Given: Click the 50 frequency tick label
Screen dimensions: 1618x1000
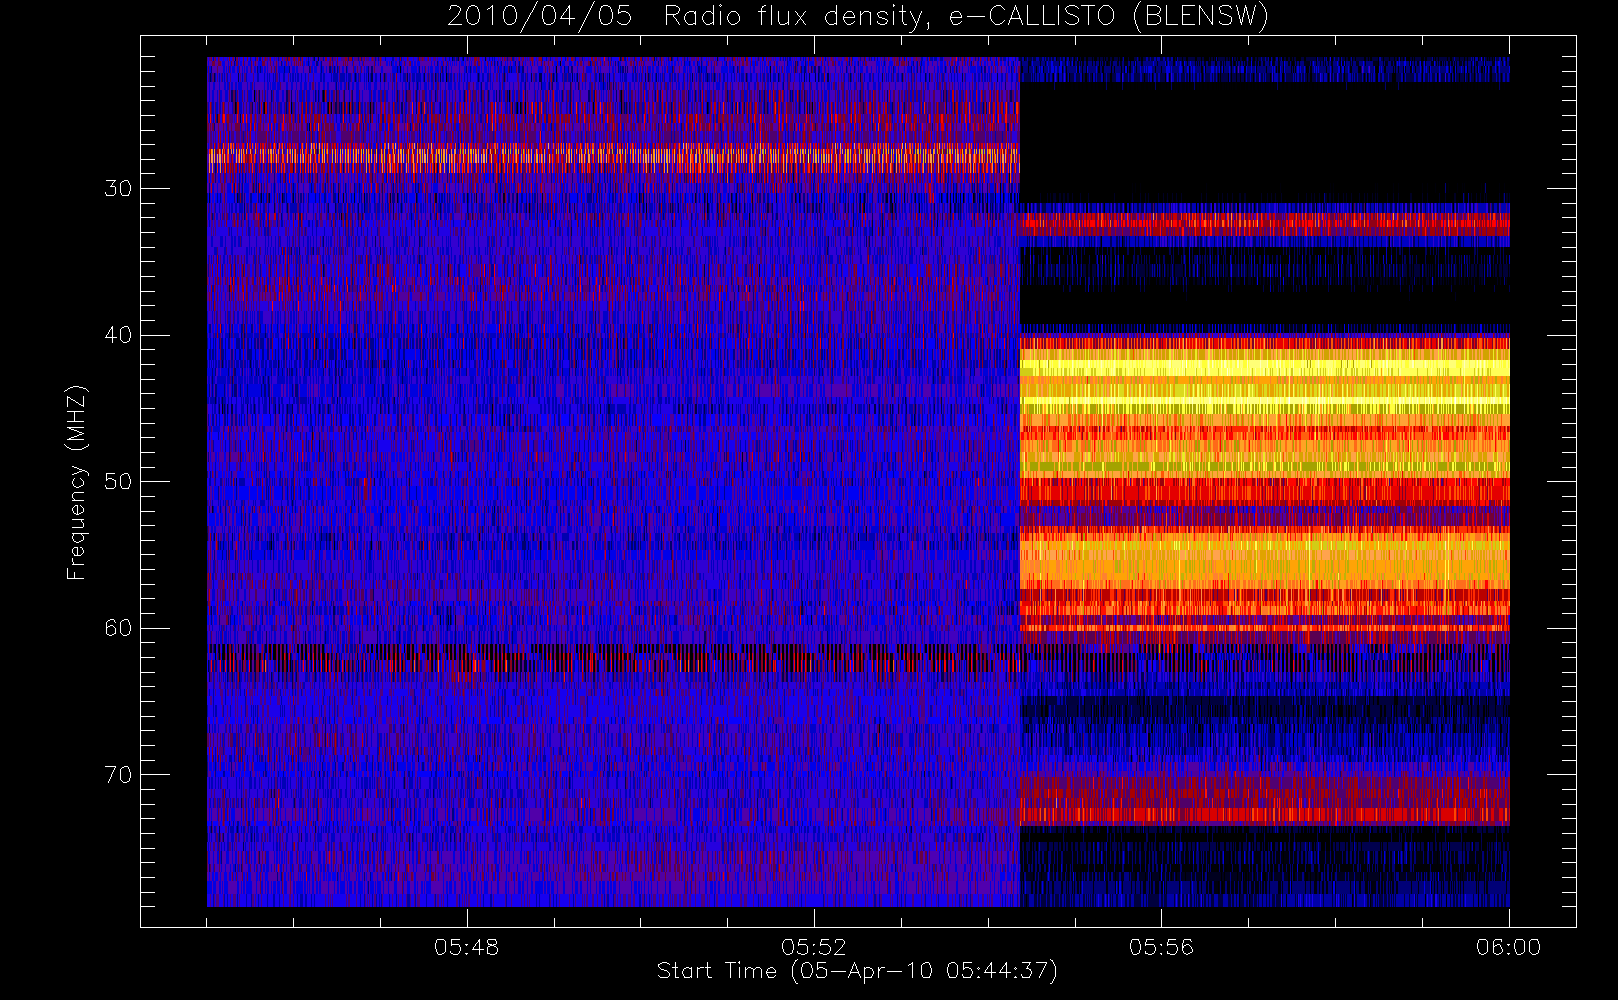Looking at the screenshot, I should point(118,481).
